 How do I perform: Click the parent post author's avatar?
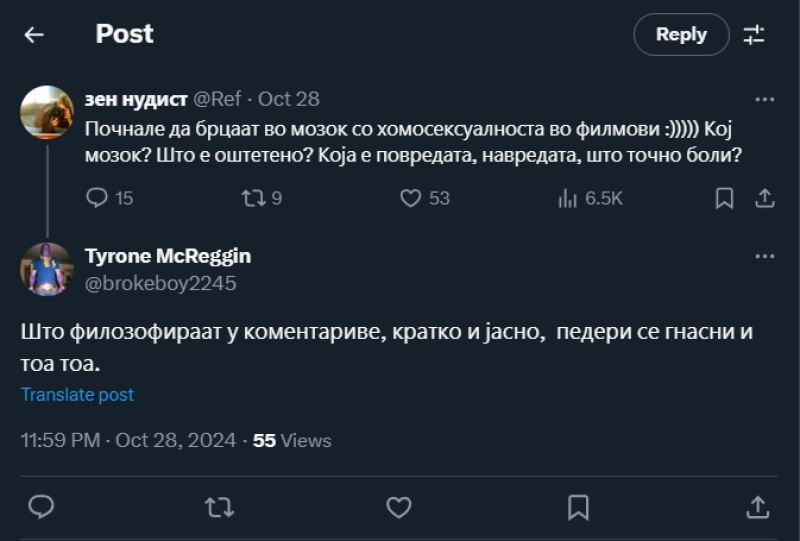click(x=47, y=112)
